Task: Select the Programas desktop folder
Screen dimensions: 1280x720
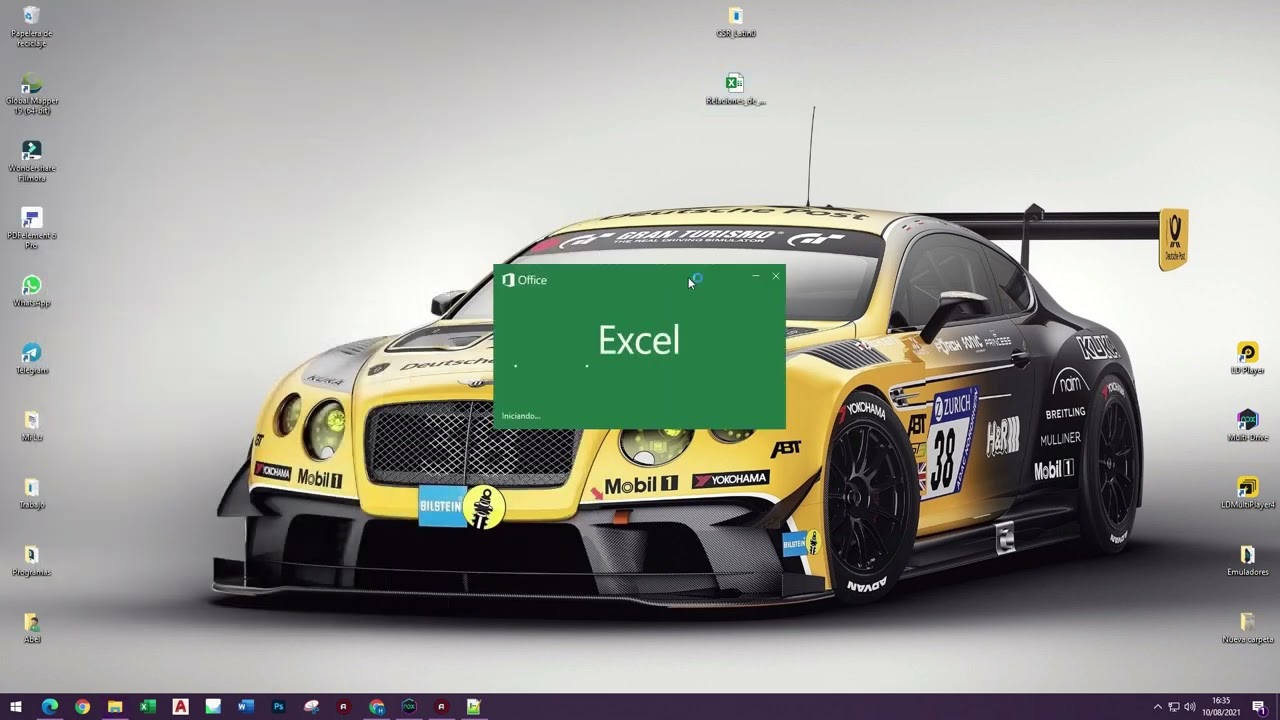Action: (x=32, y=562)
